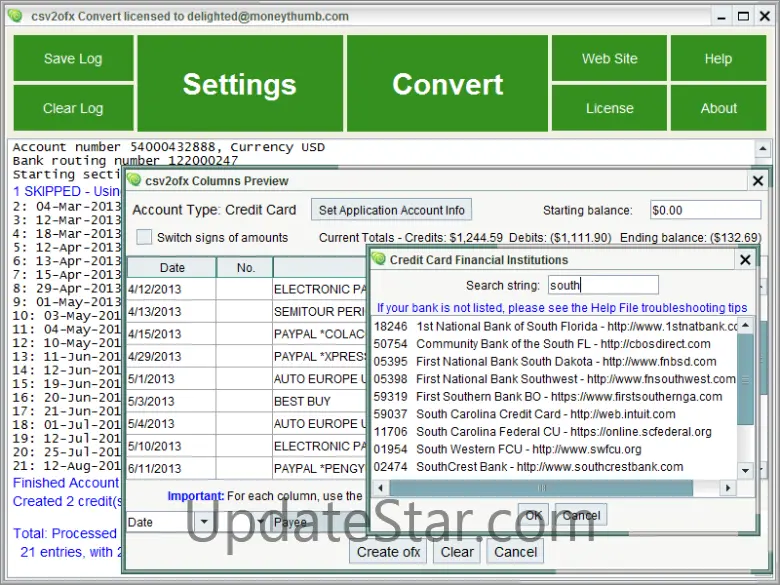The height and width of the screenshot is (585, 780).
Task: Select South Carolina Federal CU entry
Action: (x=554, y=432)
